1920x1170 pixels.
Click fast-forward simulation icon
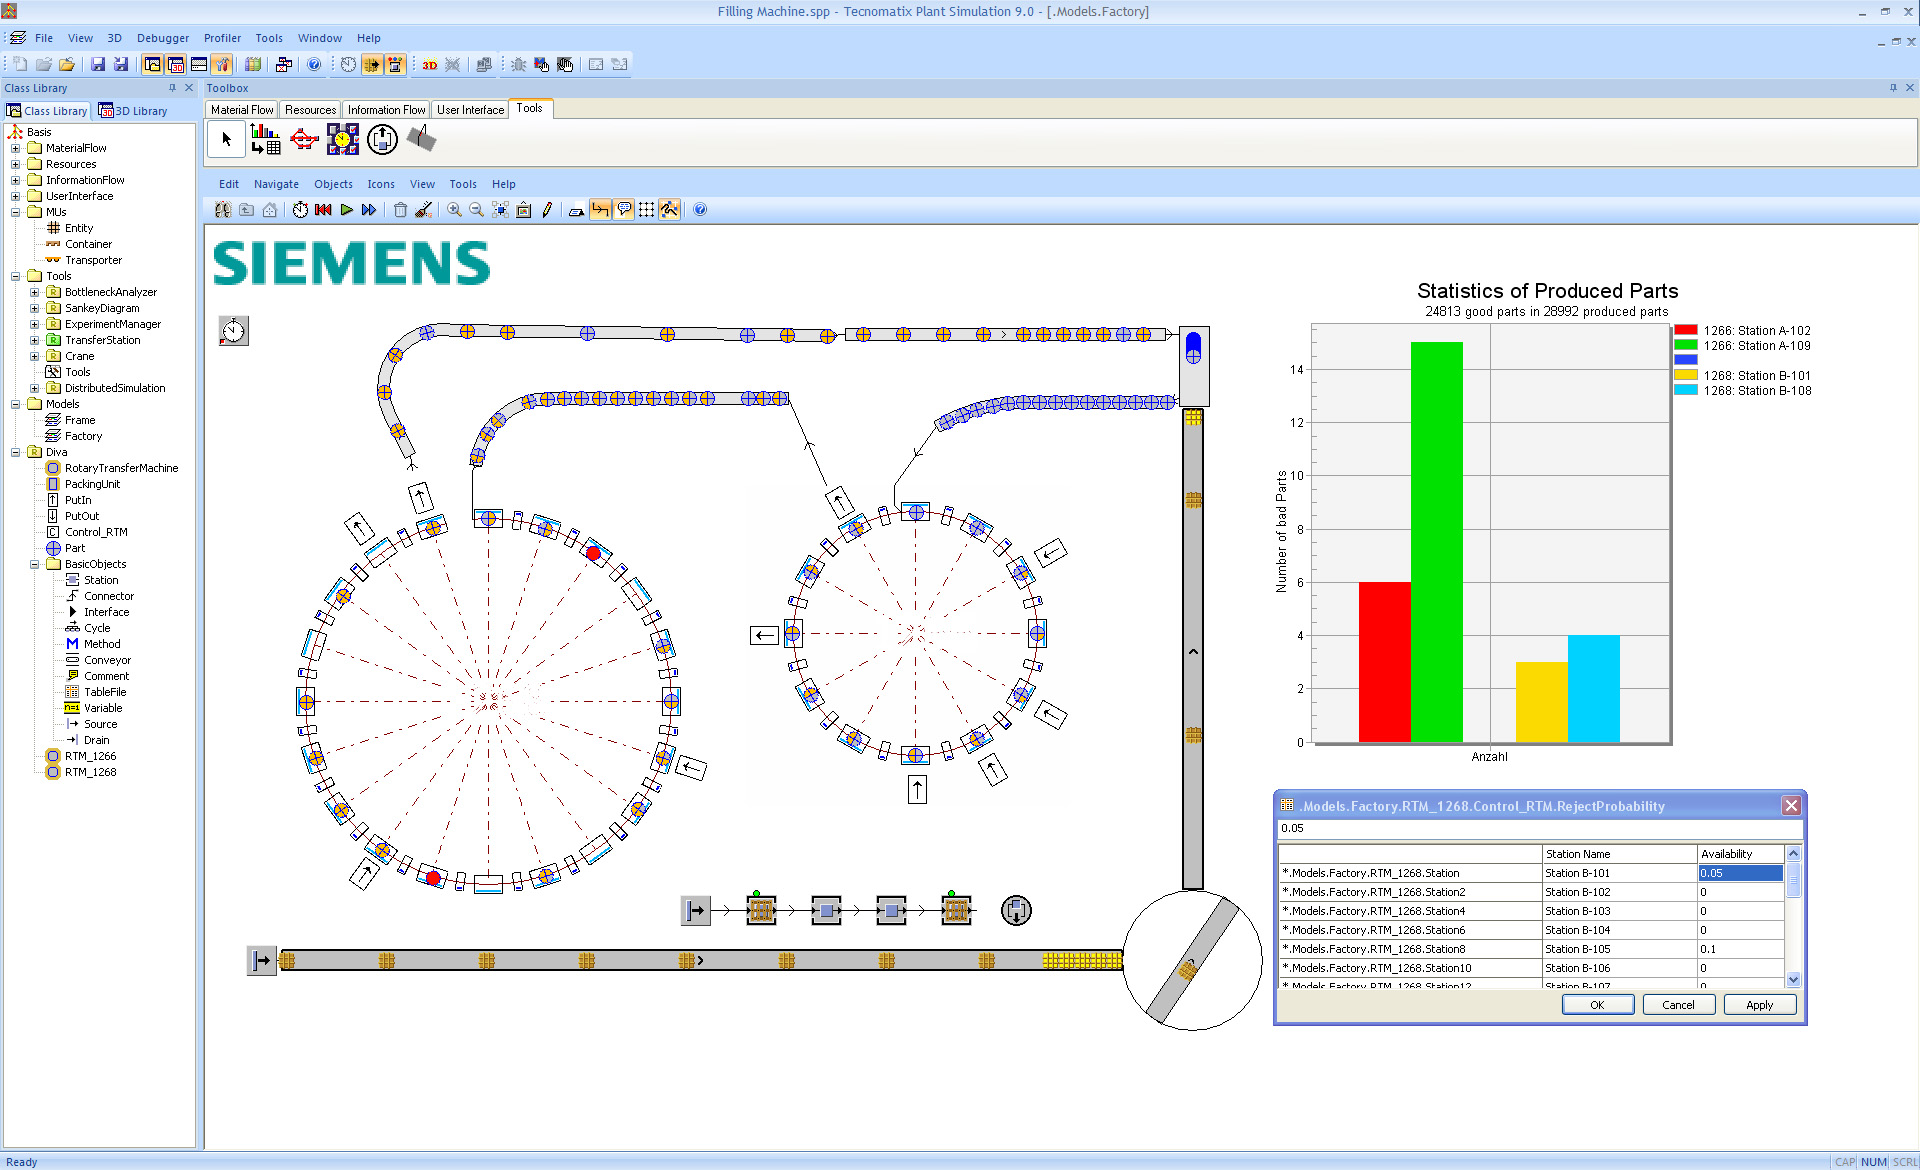point(369,210)
